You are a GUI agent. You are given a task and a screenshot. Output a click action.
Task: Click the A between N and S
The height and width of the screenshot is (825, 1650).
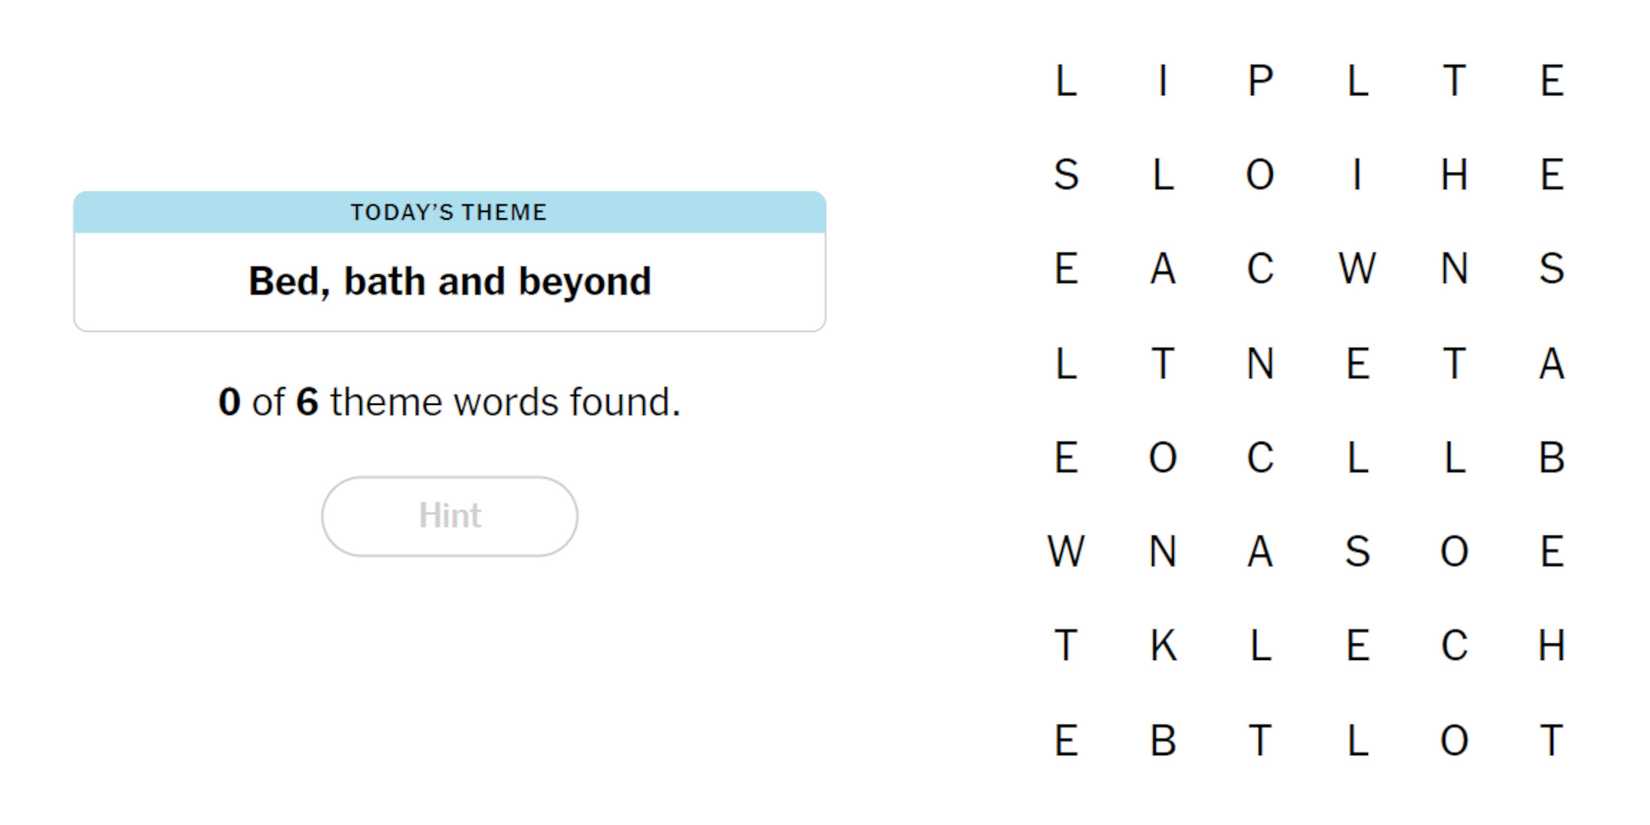pyautogui.click(x=1260, y=552)
